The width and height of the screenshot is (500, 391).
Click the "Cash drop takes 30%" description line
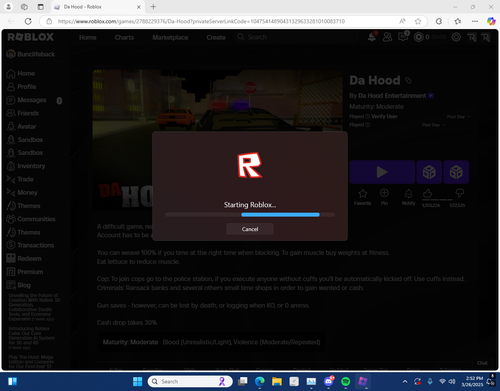point(127,323)
